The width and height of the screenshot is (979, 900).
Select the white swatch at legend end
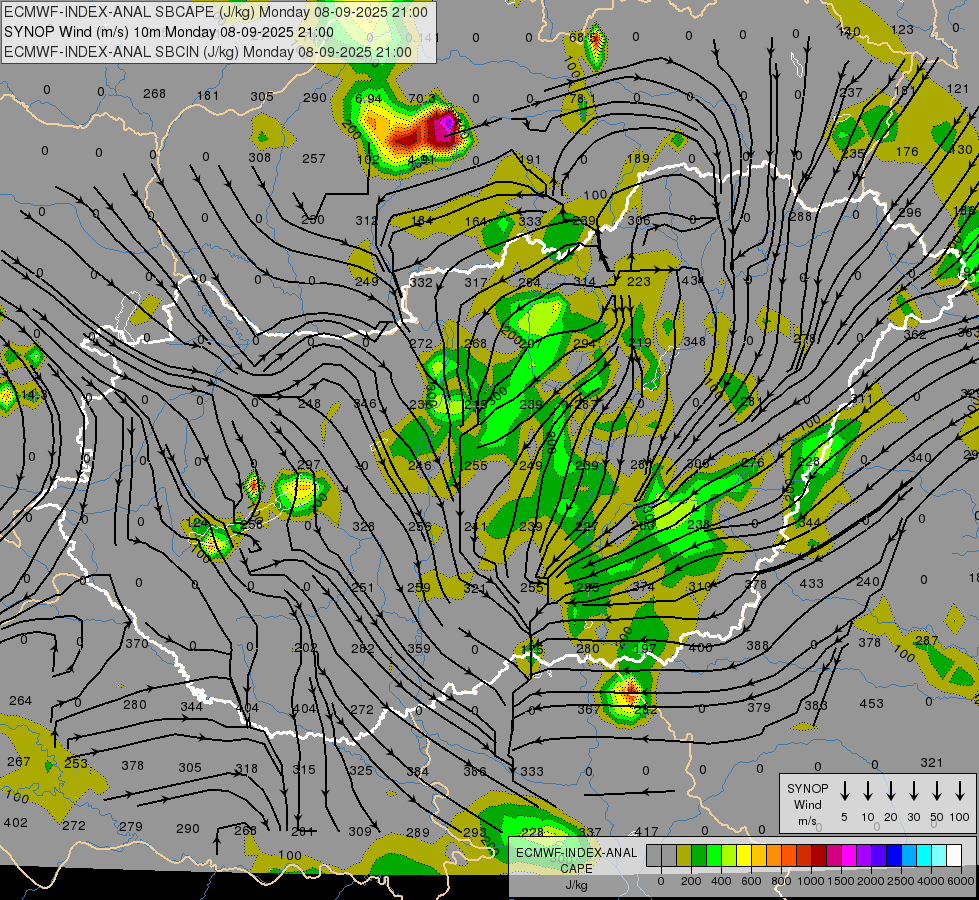[953, 855]
